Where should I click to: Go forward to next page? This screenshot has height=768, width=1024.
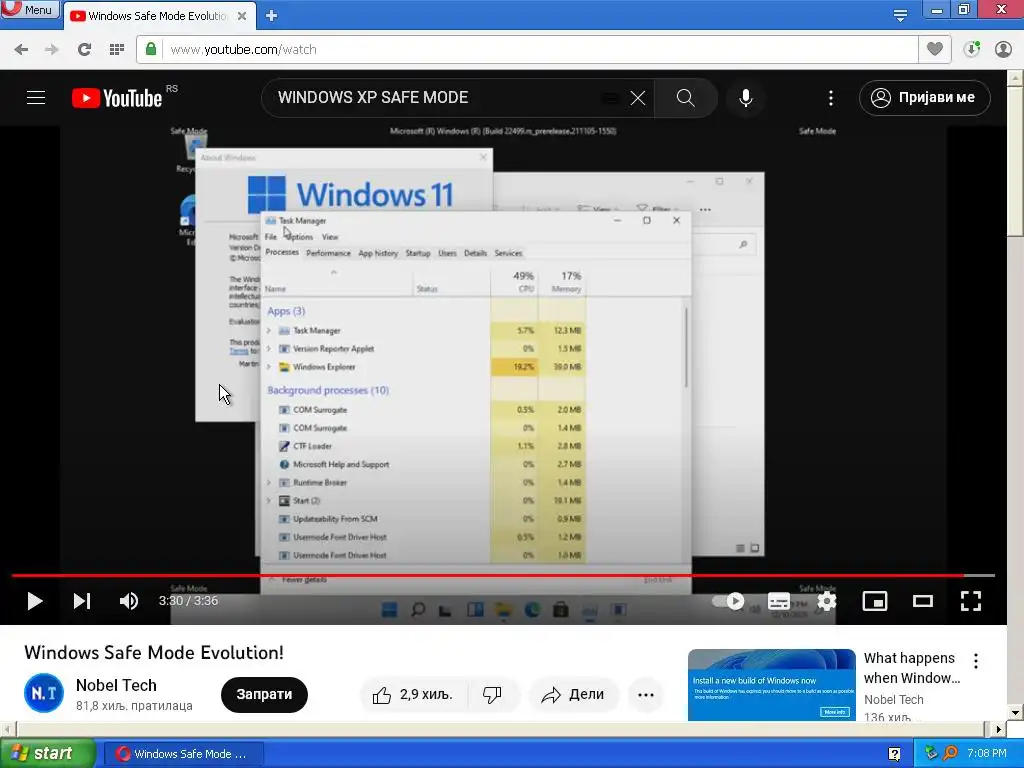52,50
